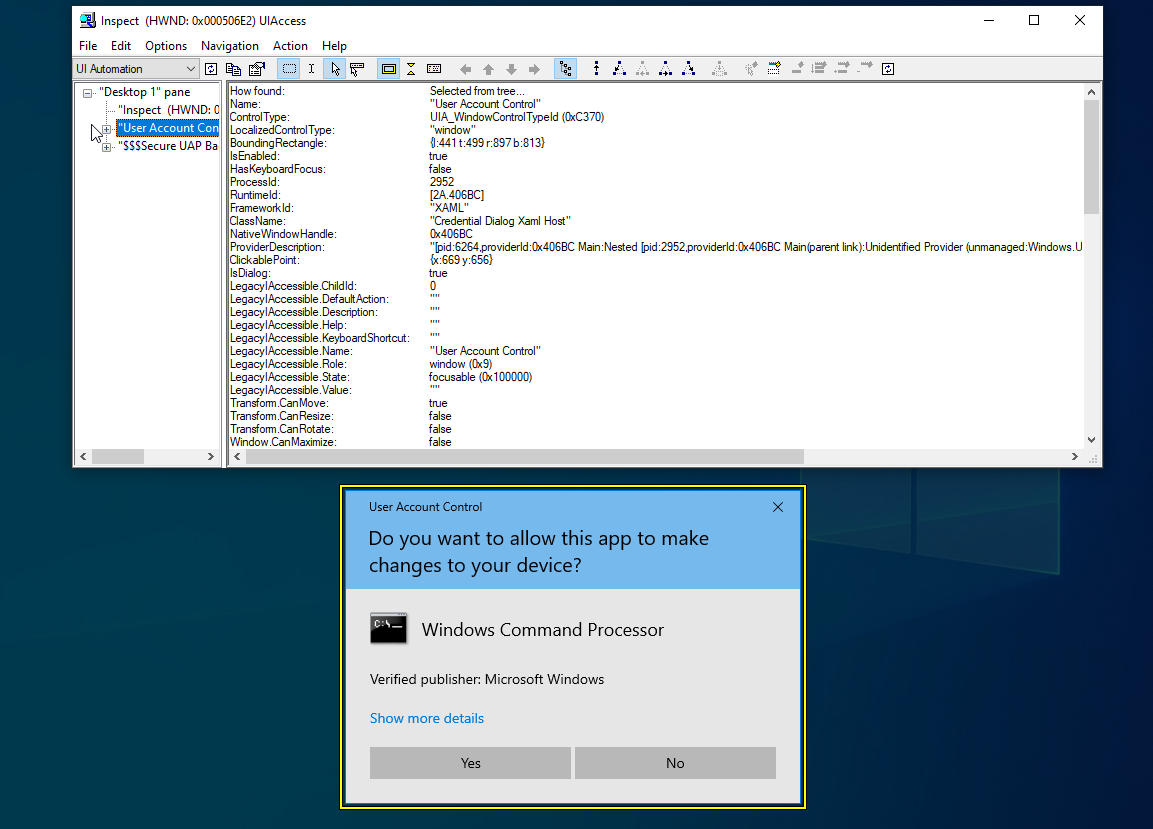The image size is (1153, 829).
Task: Navigate to First Child element icon
Action: [x=619, y=69]
